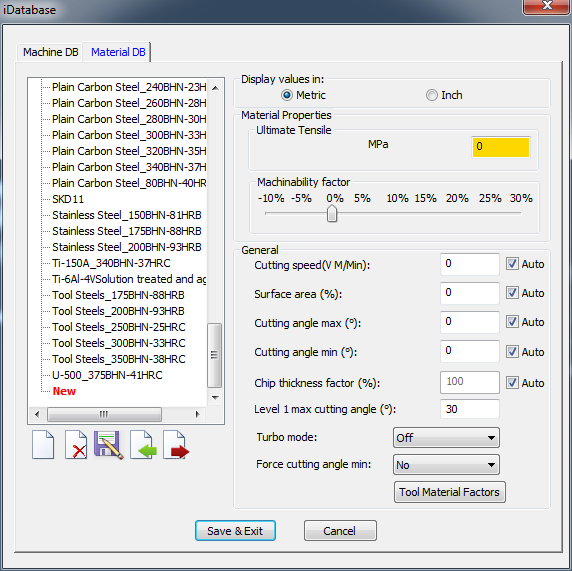Click the Cutting speed input field

(469, 264)
